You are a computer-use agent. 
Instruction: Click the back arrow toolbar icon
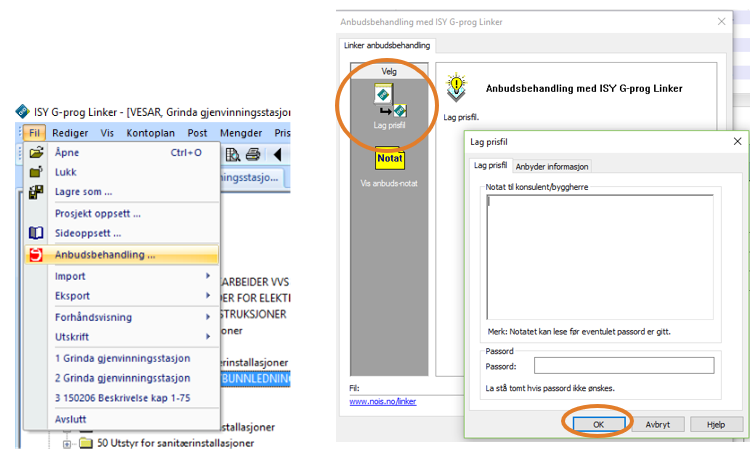[277, 154]
